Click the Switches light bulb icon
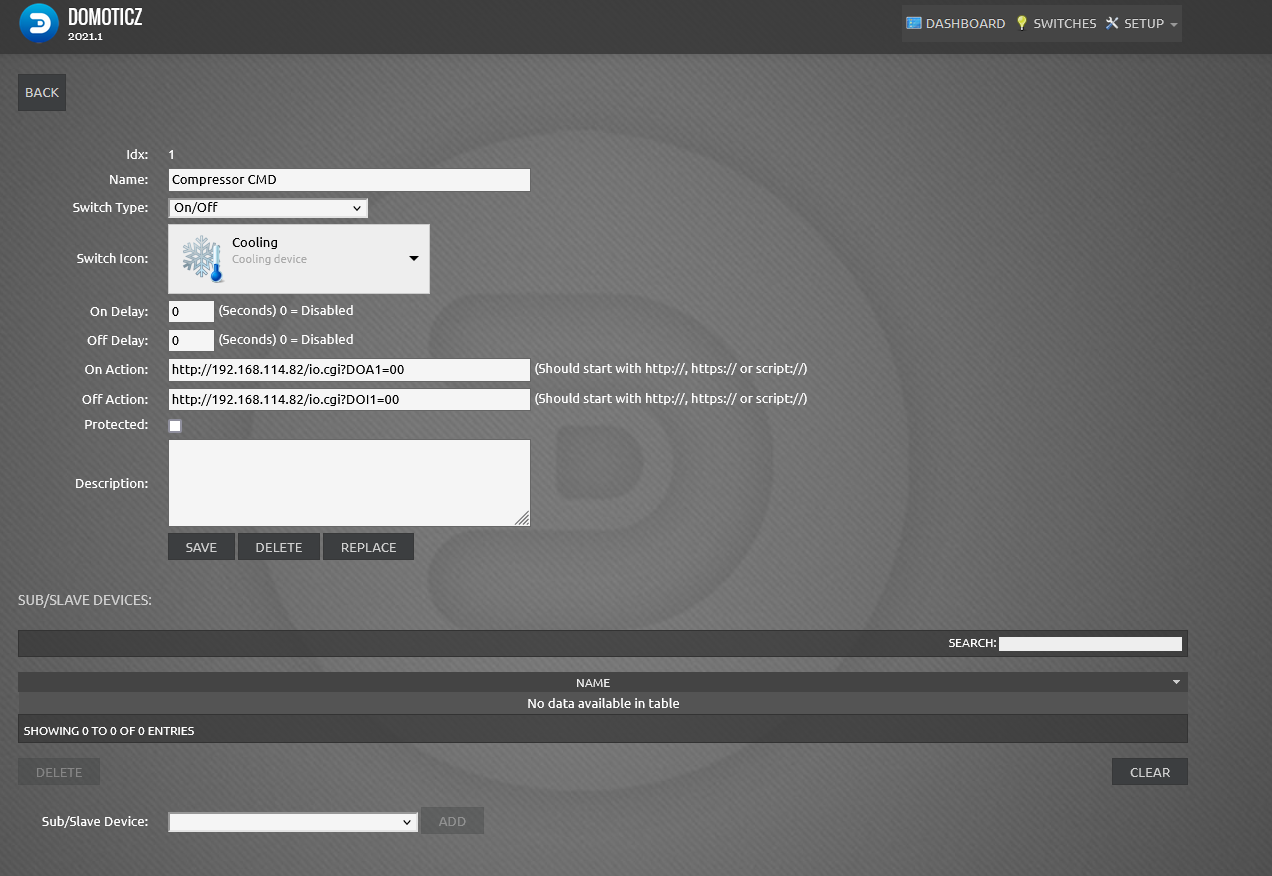The image size is (1272, 876). (1021, 23)
